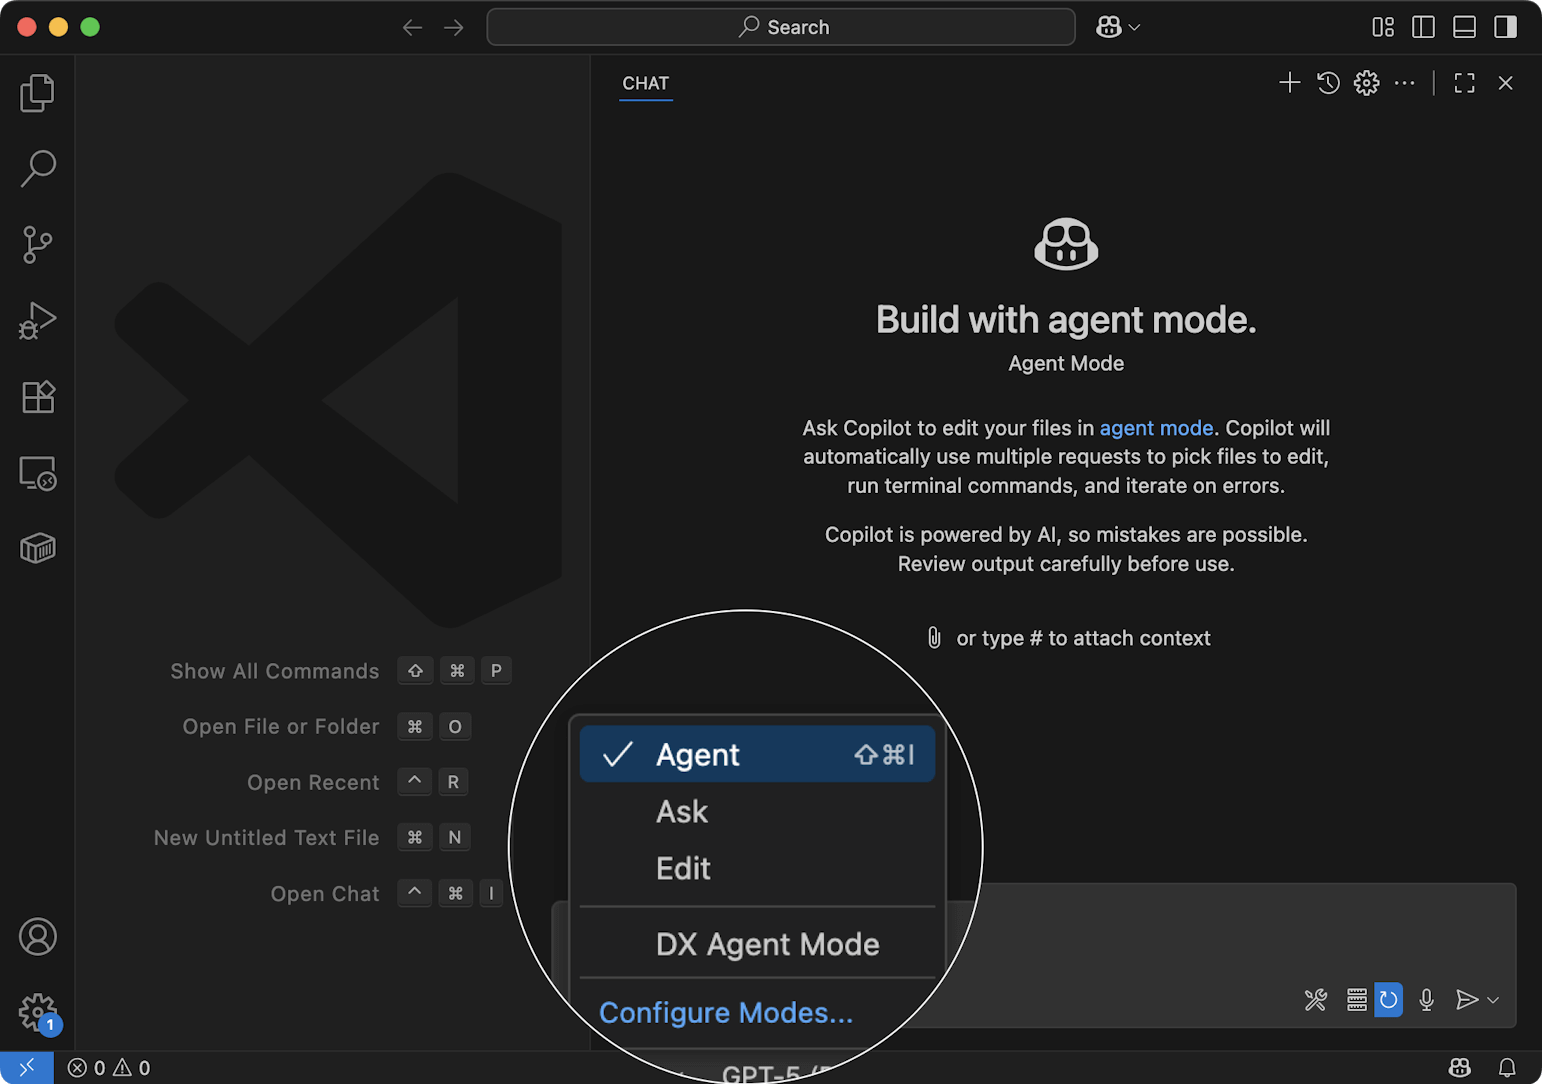Switch to DX Agent Mode
This screenshot has height=1084, width=1542.
pos(767,944)
